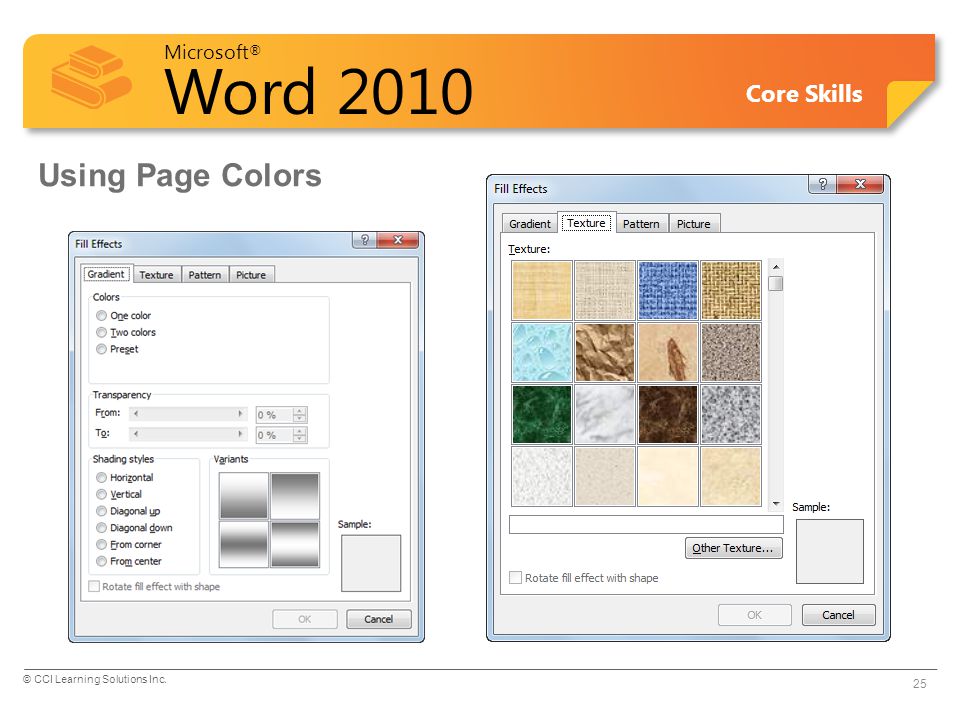The height and width of the screenshot is (720, 960).
Task: Click the Word 2010 books logo icon
Action: point(91,77)
